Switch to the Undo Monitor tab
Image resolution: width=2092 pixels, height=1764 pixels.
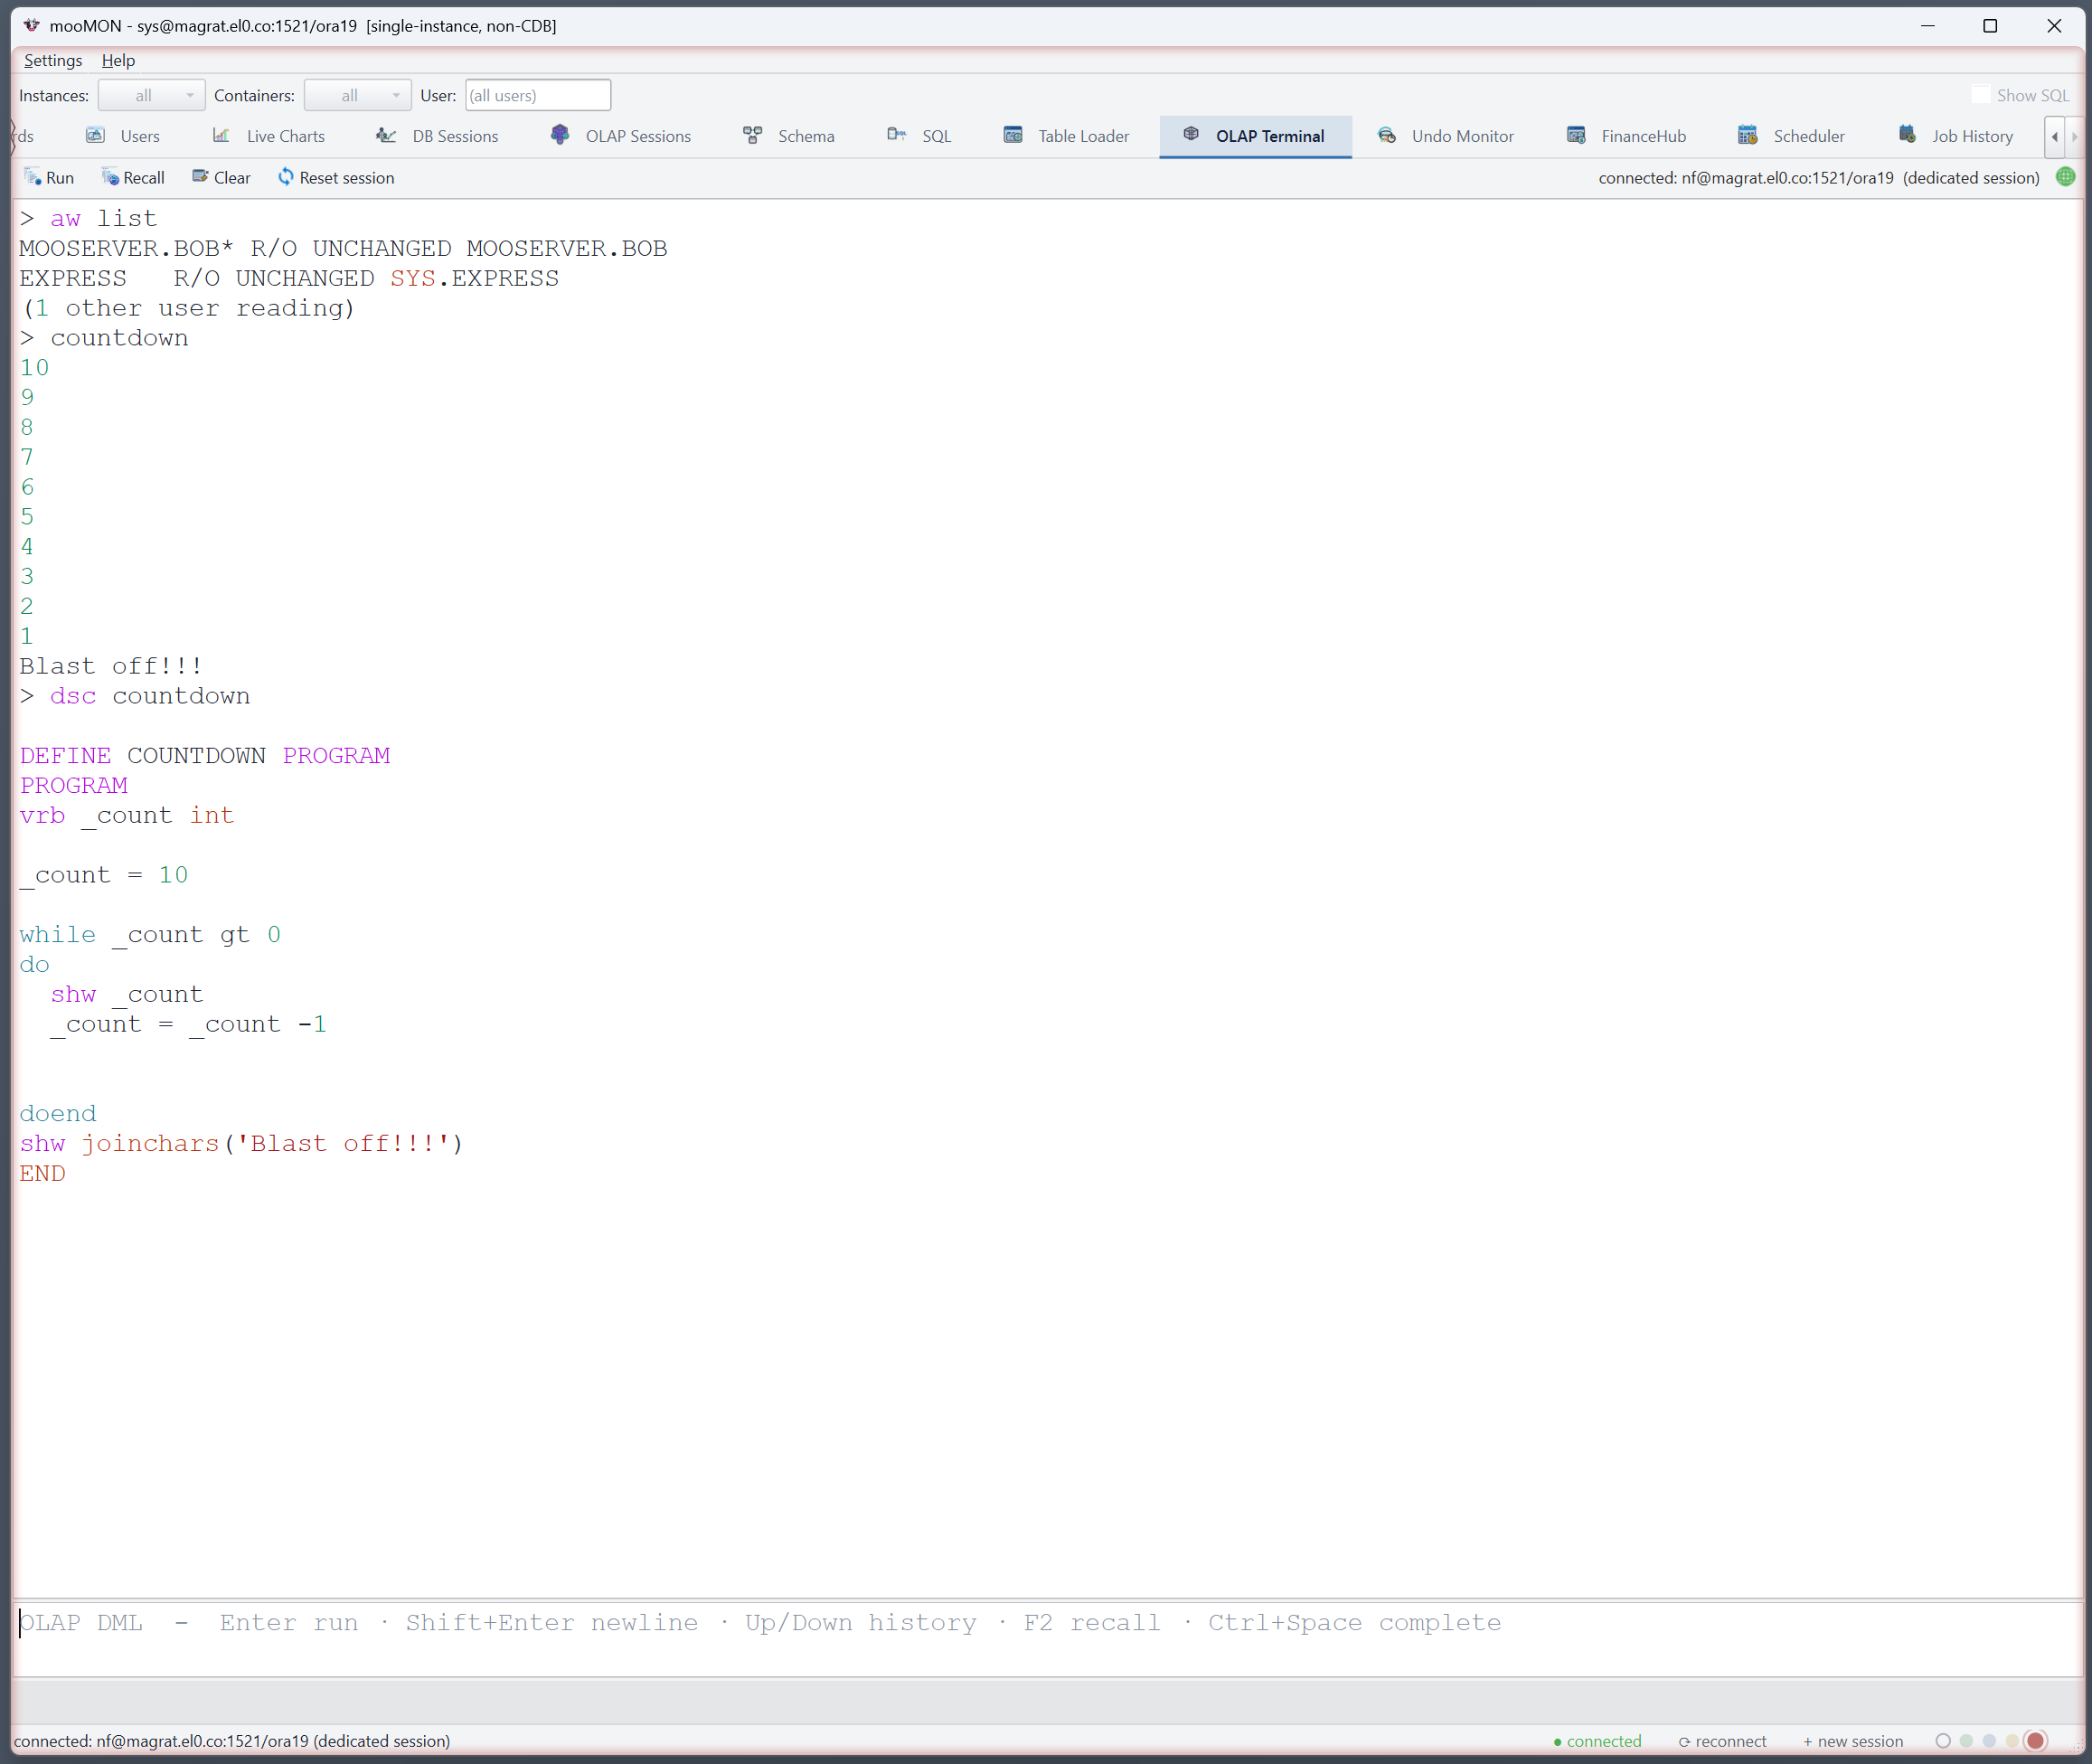[x=1446, y=136]
